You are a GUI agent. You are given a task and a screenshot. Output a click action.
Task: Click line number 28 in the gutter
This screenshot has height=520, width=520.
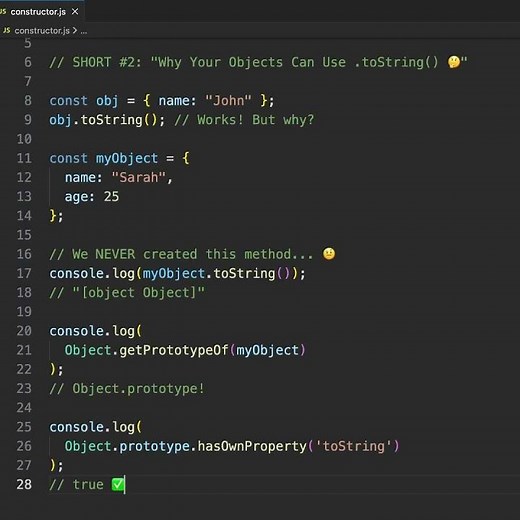click(x=24, y=484)
